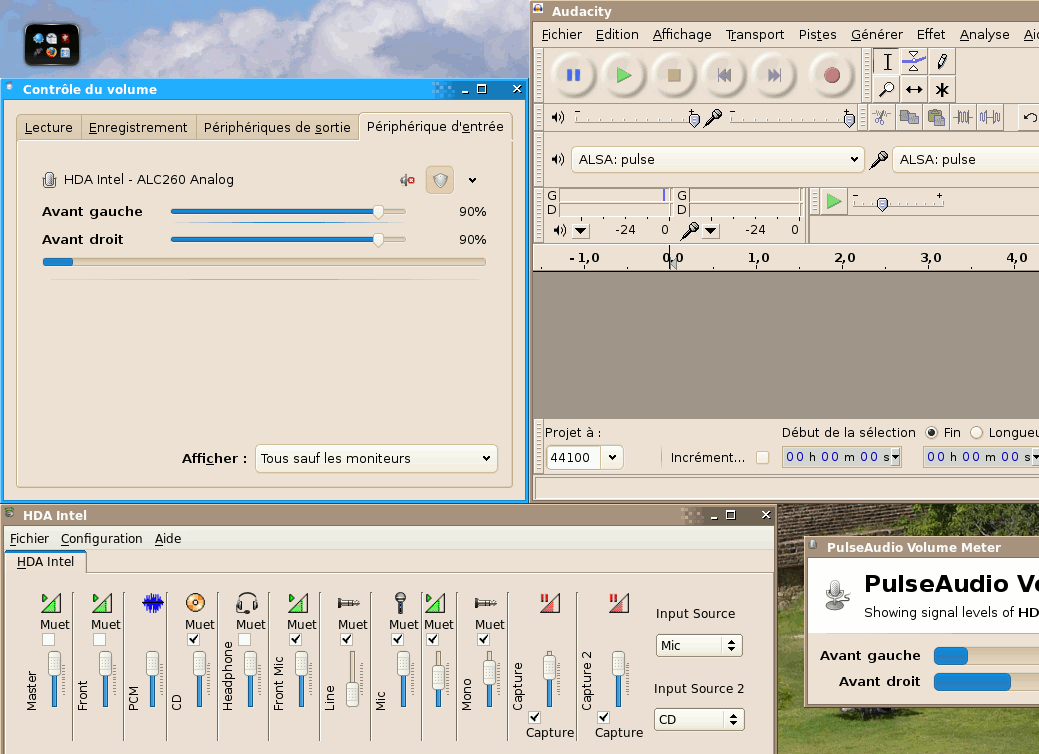The width and height of the screenshot is (1039, 754).
Task: Select the Envelope tool in Audacity
Action: click(x=914, y=62)
